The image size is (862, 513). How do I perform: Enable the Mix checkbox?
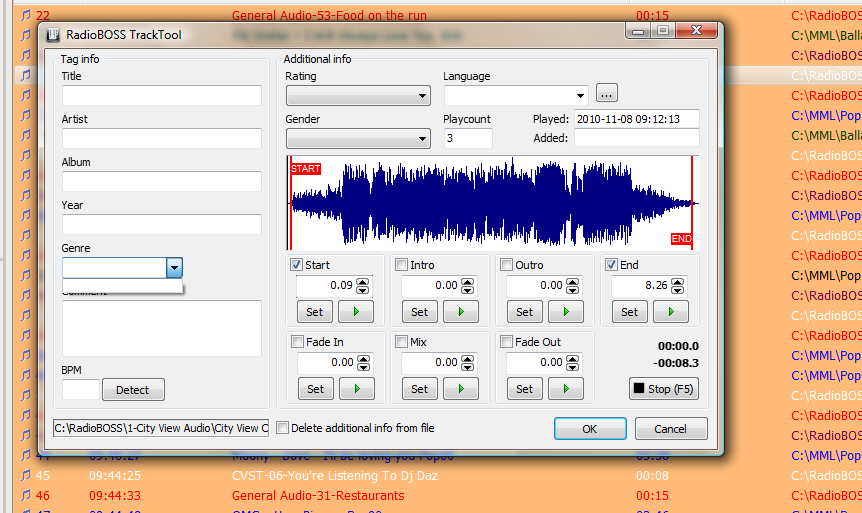tap(401, 341)
